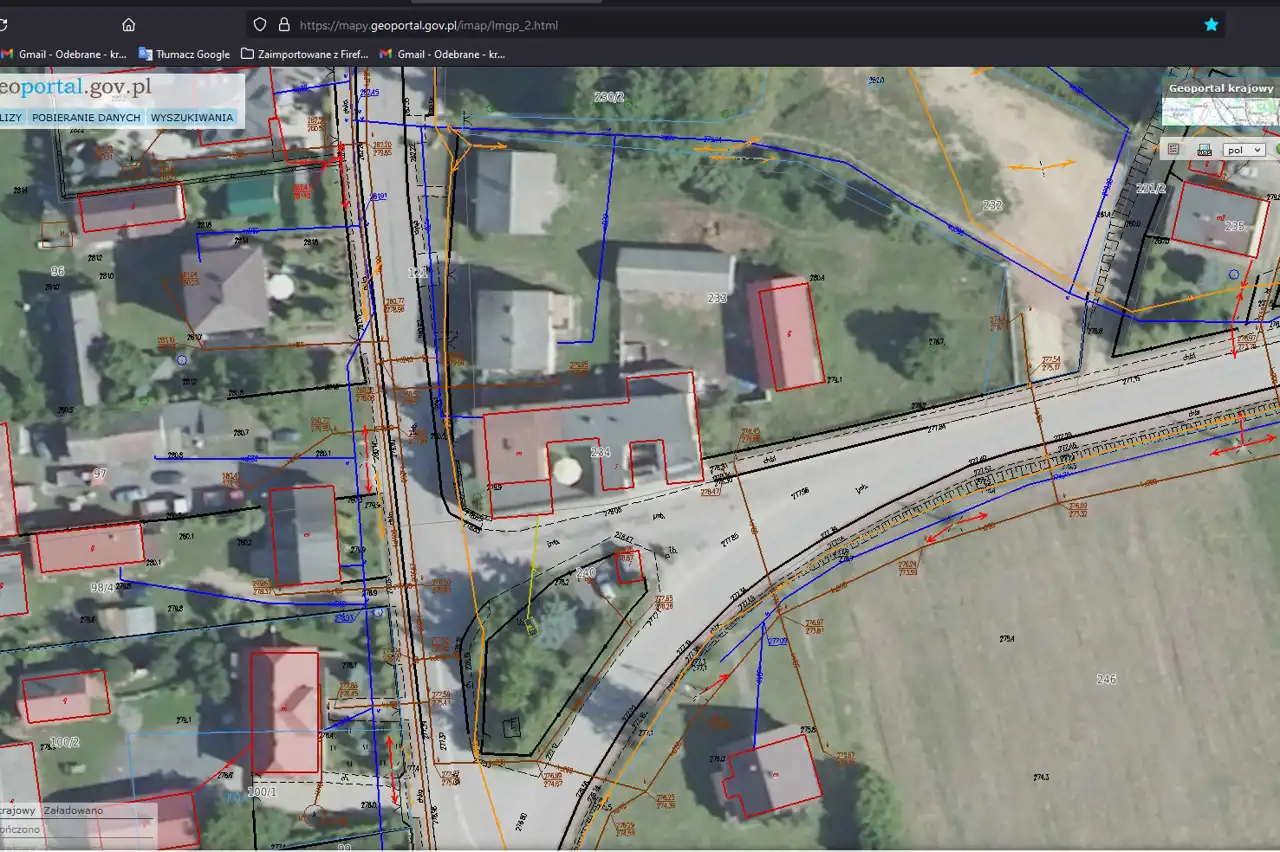Click the browser home button
The width and height of the screenshot is (1280, 852).
[128, 25]
